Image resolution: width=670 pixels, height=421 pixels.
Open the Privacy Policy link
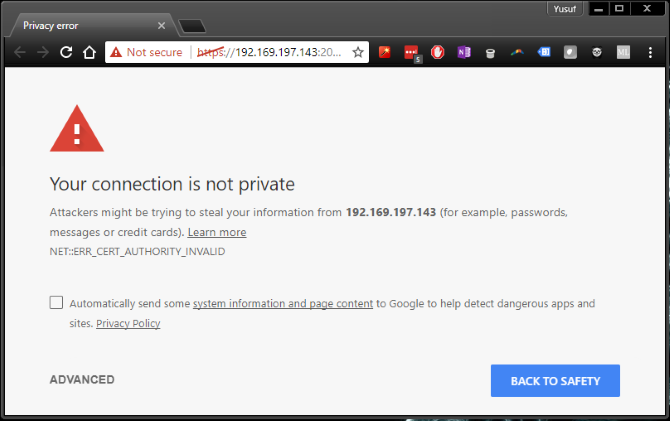[x=128, y=323]
